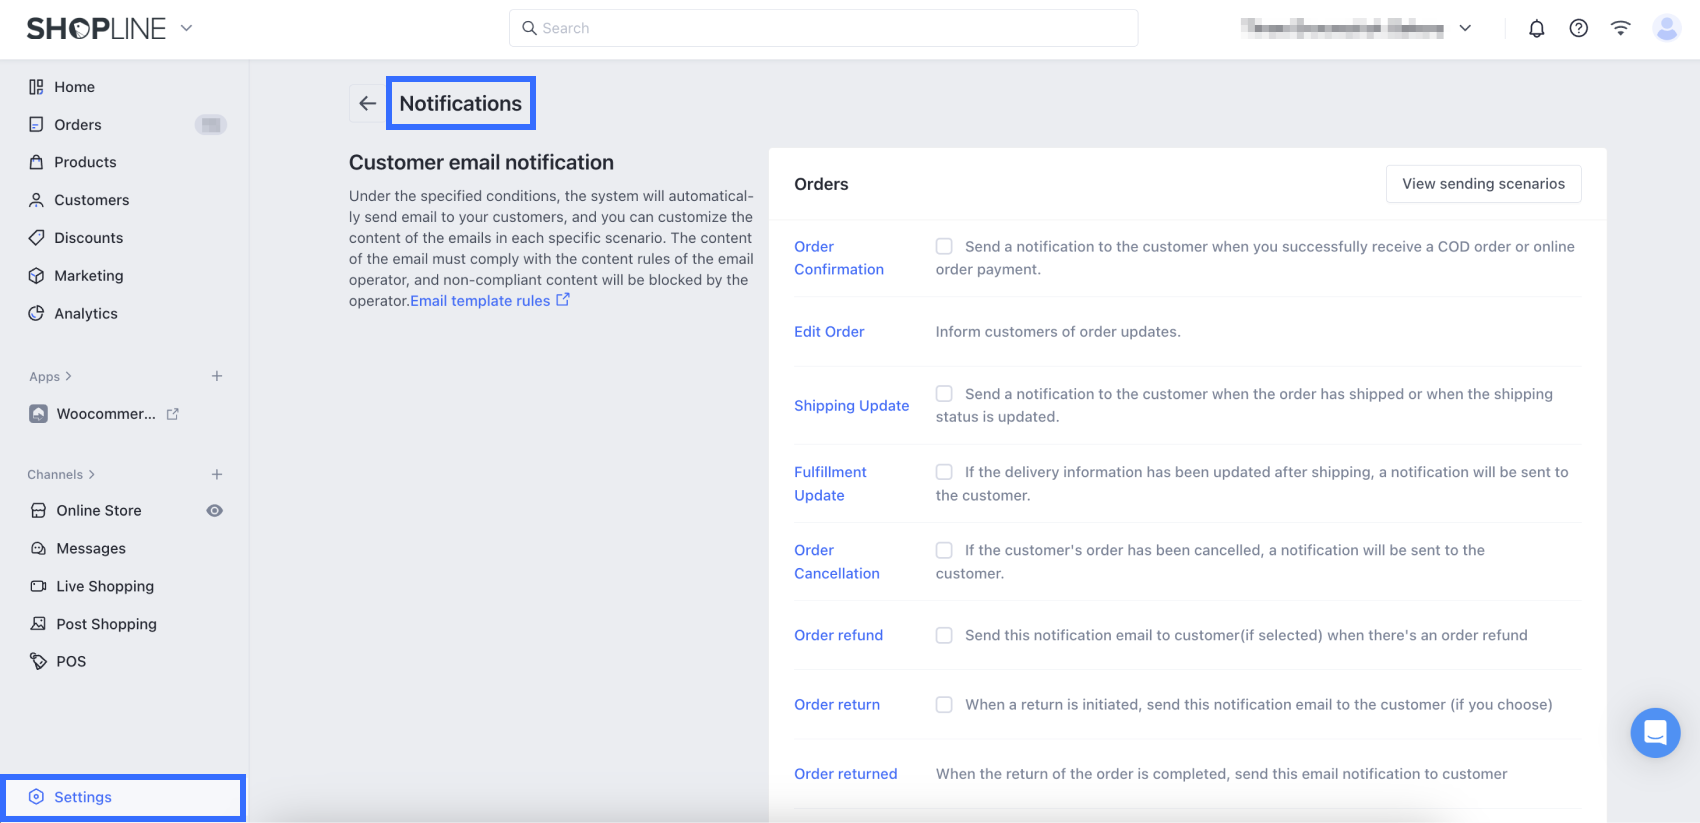1700x823 pixels.
Task: Click the wifi network status icon
Action: click(1620, 29)
